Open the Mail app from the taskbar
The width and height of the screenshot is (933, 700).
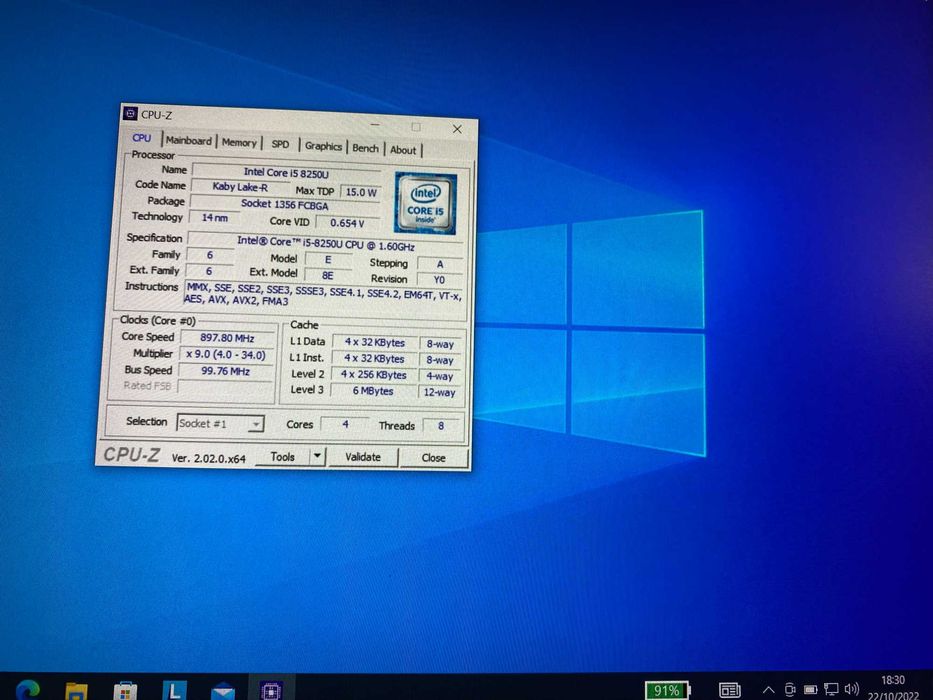[x=223, y=692]
